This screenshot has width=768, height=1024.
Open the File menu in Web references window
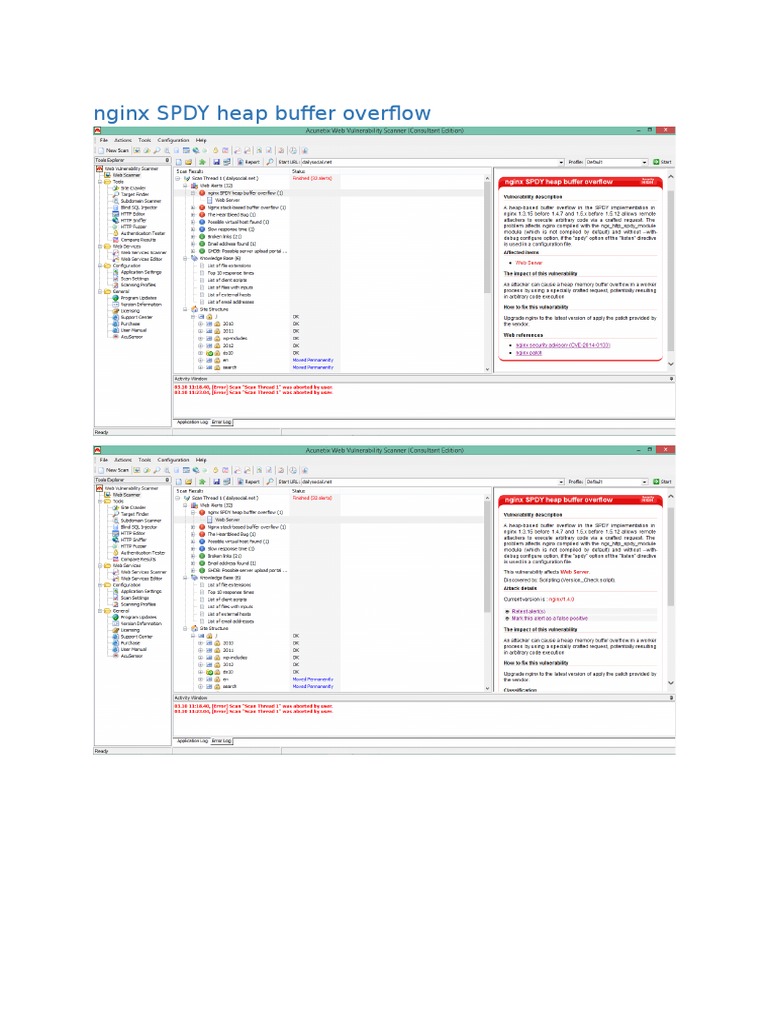[x=104, y=140]
